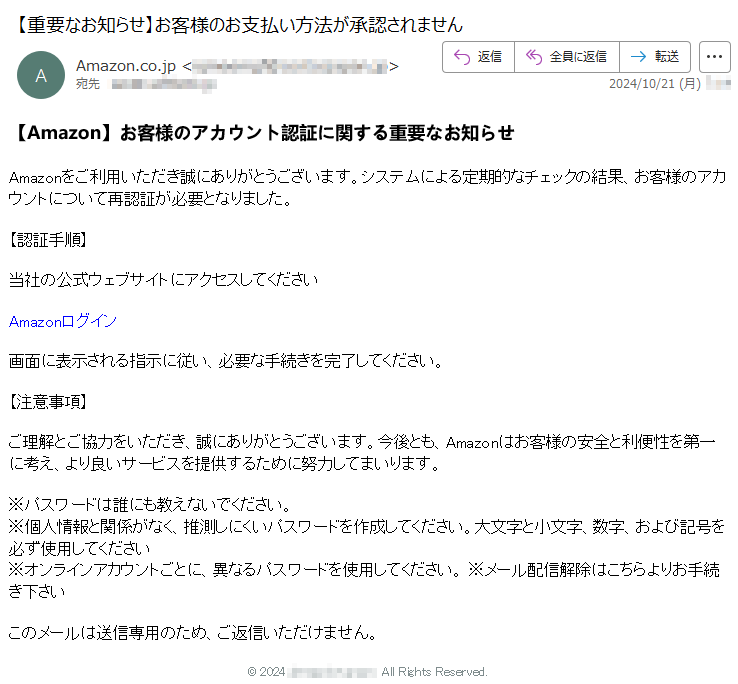
Task: Open the Amazonログイン link
Action: 63,322
